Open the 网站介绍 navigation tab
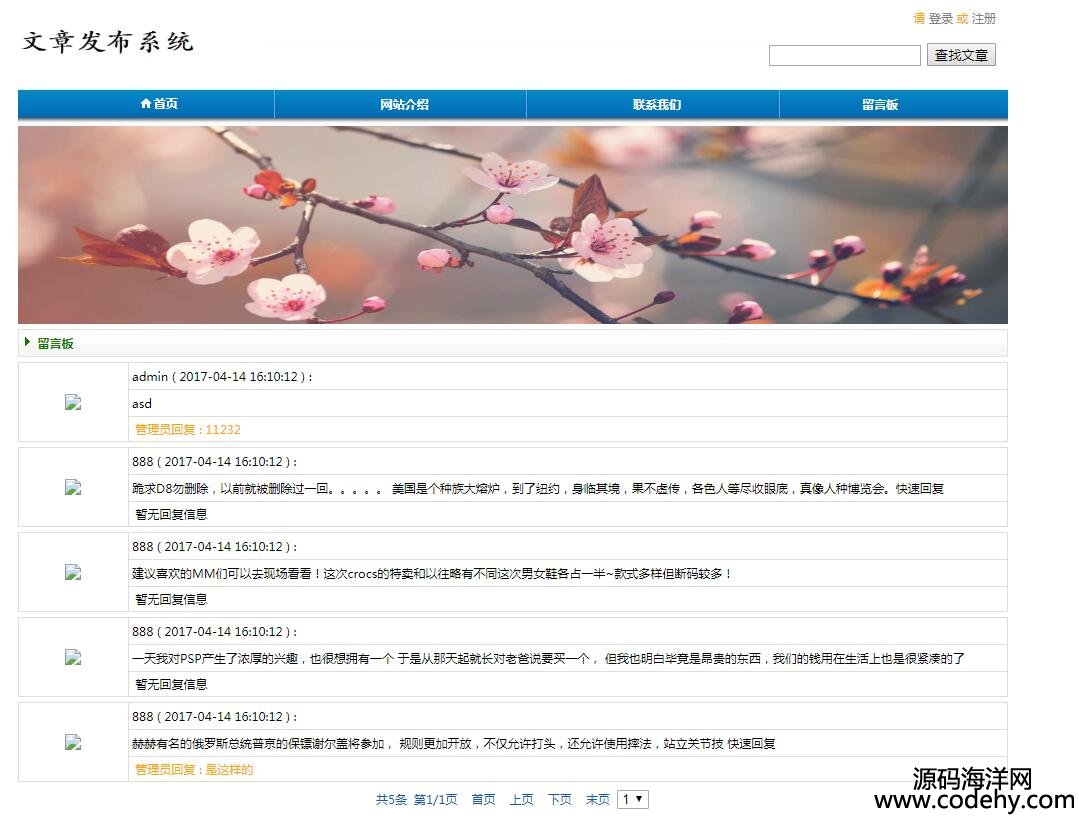The height and width of the screenshot is (820, 1079). point(404,105)
